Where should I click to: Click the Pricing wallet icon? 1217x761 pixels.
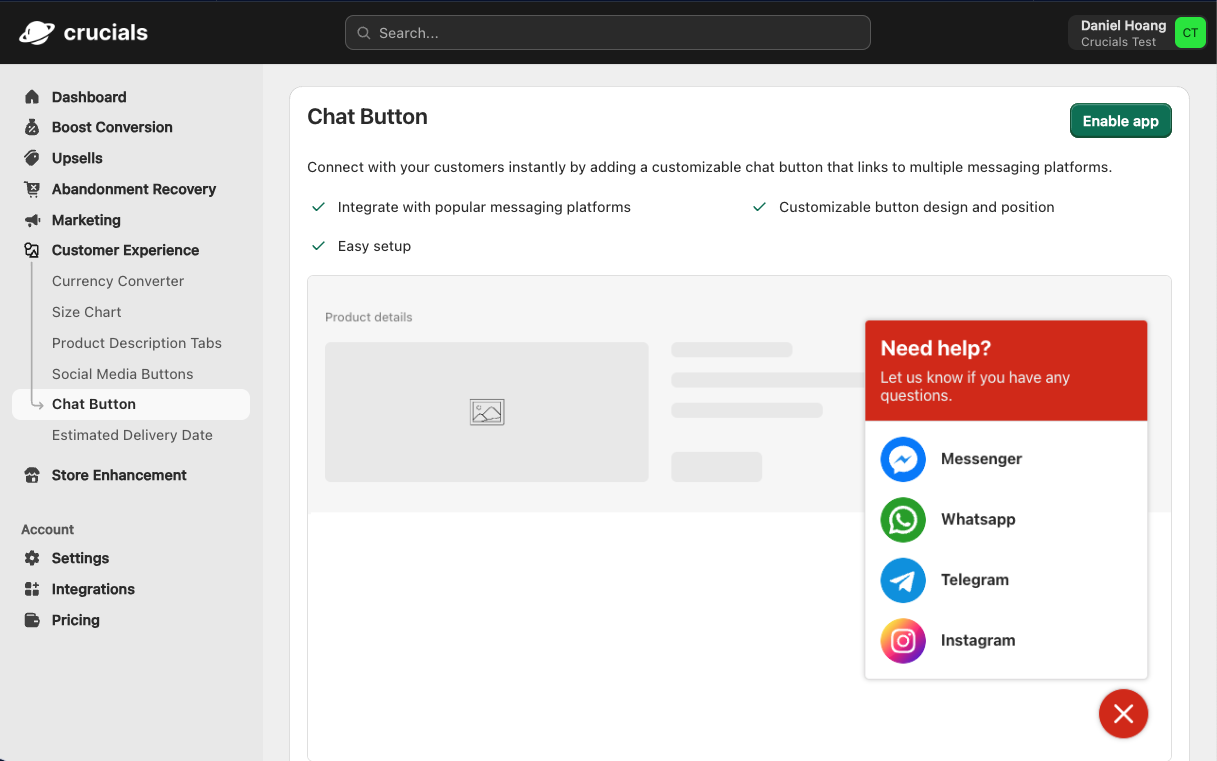pyautogui.click(x=32, y=620)
